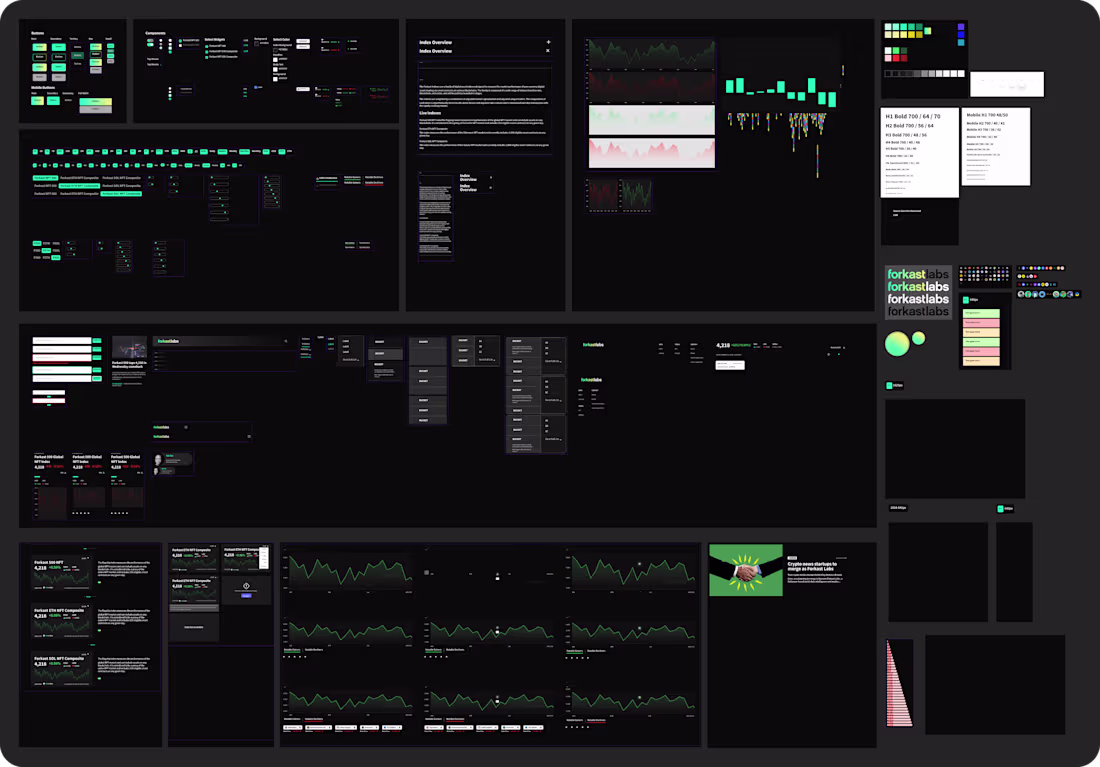Screen dimensions: 1100x767
Task: Click the diamond warning icon in error card
Action: click(246, 585)
